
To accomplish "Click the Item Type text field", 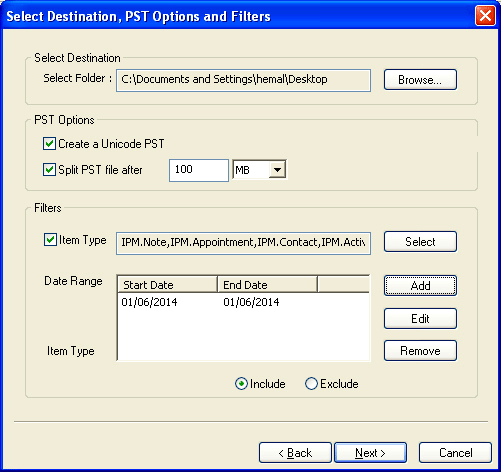I will (243, 243).
